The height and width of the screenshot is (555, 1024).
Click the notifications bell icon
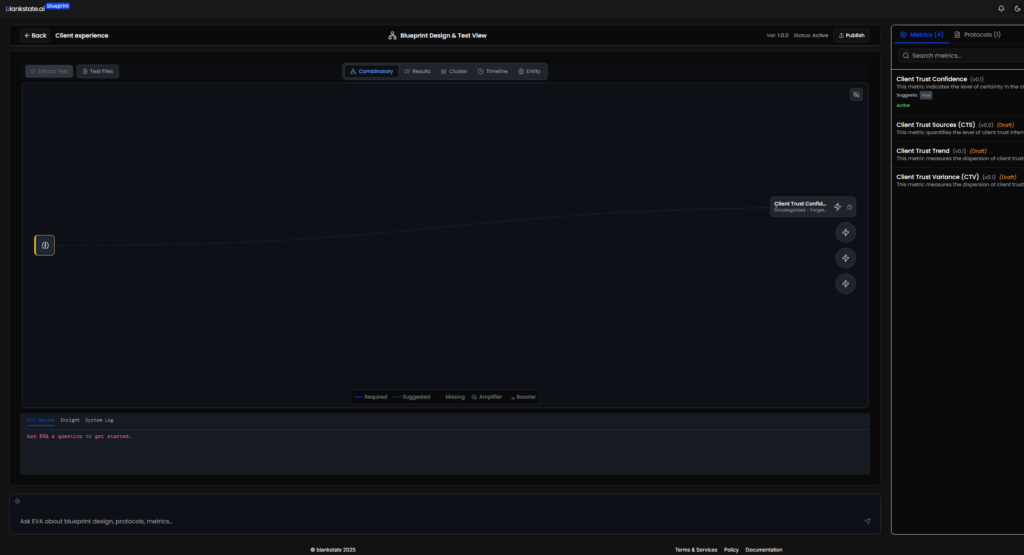[x=1001, y=8]
